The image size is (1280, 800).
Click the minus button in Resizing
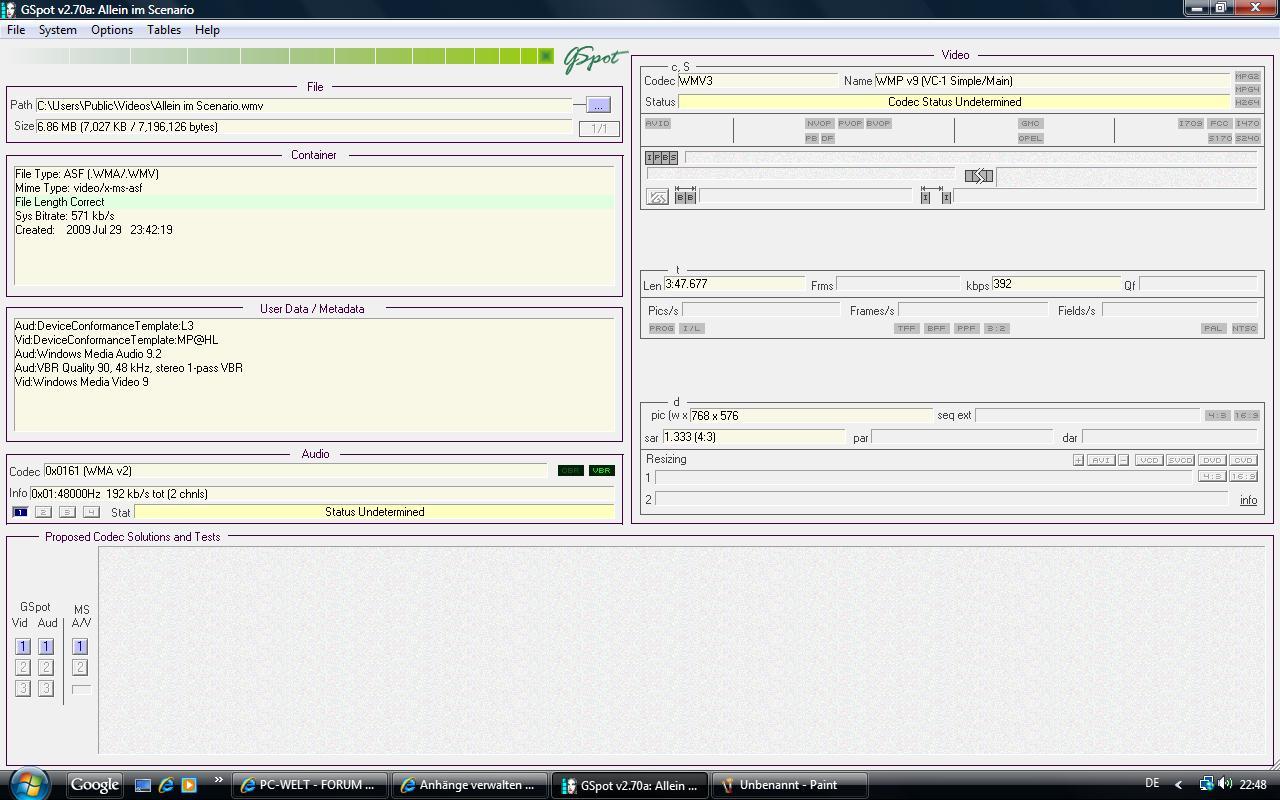coord(1123,460)
